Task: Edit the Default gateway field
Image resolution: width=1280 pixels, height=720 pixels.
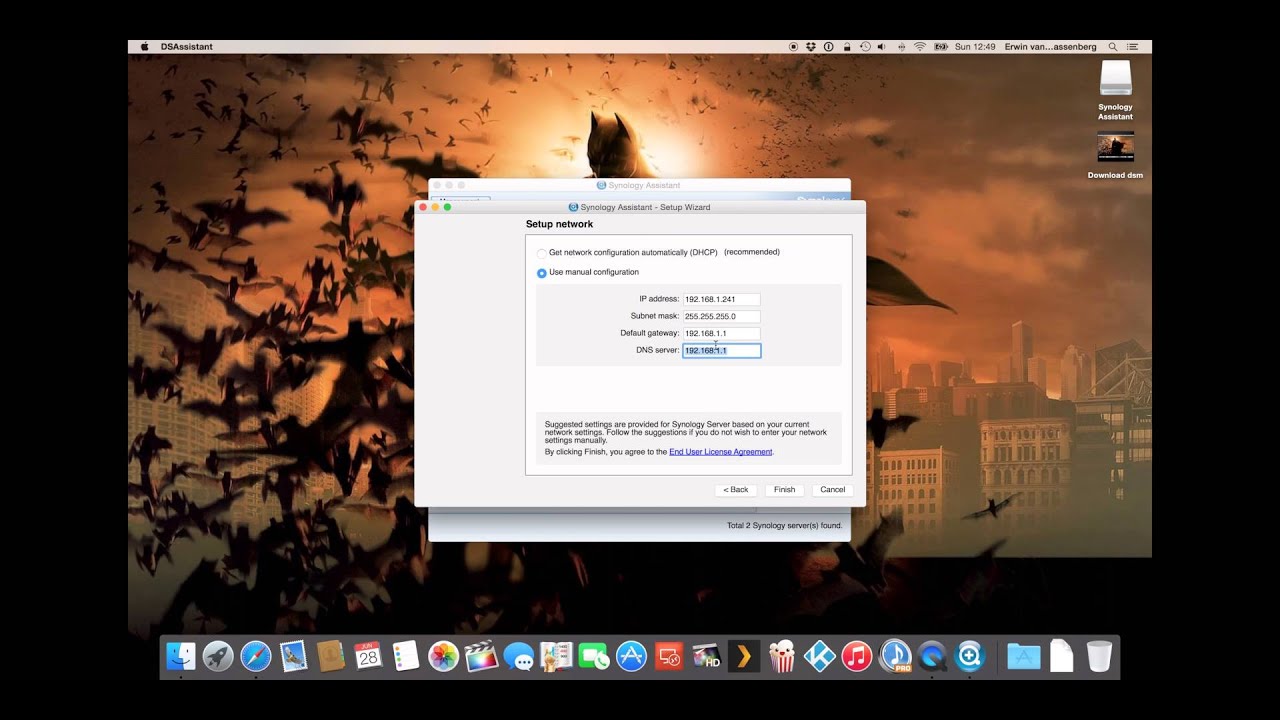Action: [x=721, y=333]
